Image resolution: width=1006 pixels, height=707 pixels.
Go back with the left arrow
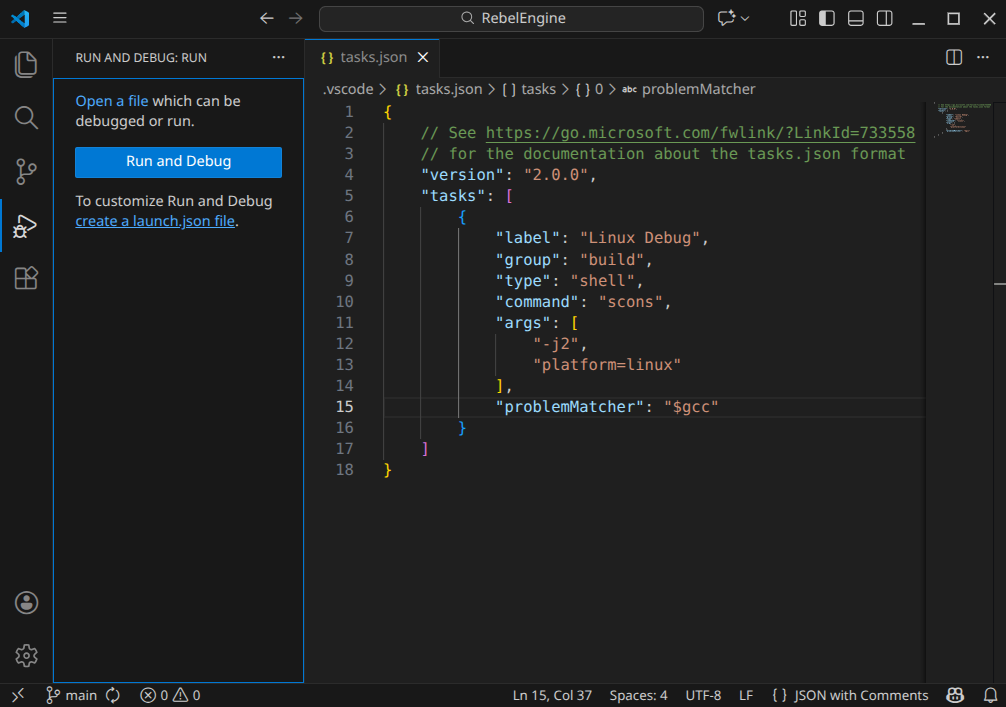point(267,18)
